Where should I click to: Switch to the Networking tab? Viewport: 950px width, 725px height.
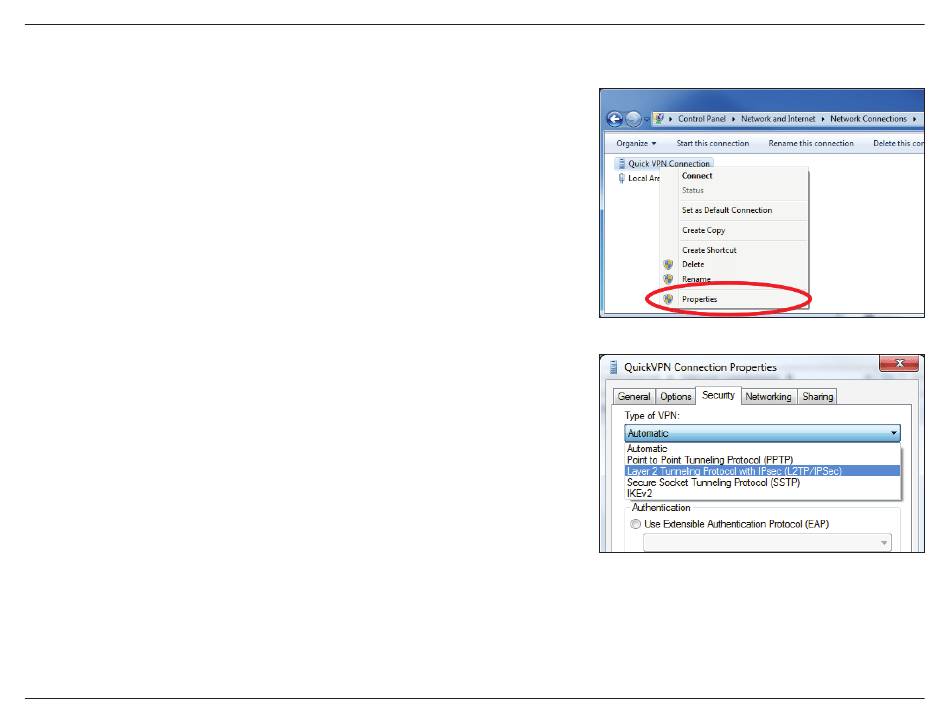click(x=768, y=396)
